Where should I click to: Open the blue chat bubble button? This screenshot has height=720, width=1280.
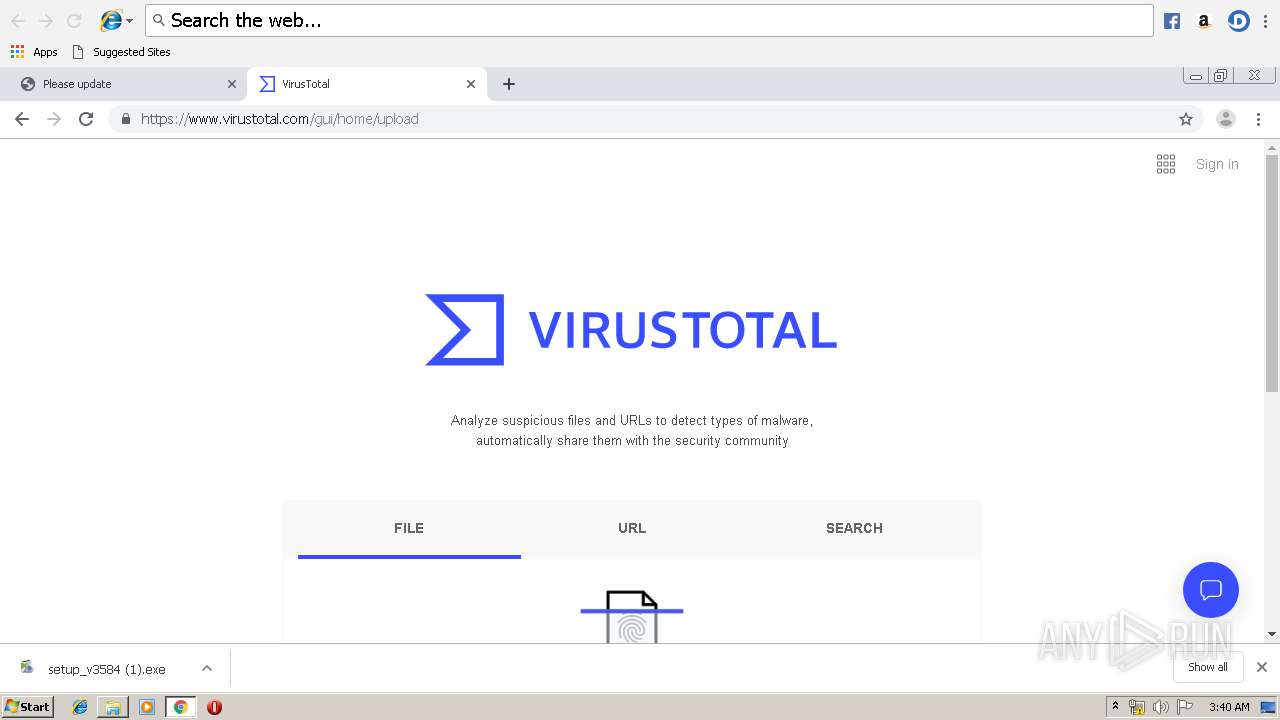click(x=1211, y=590)
